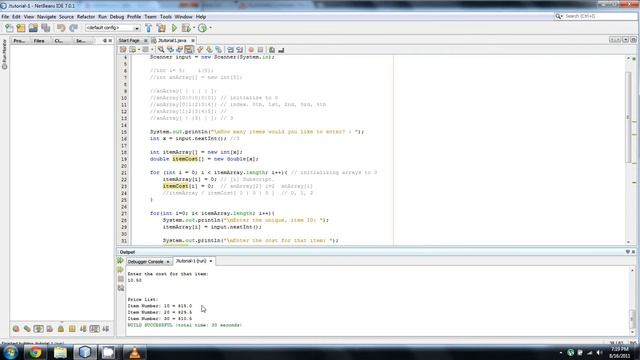Click line number 27 in the gutter

click(124, 213)
